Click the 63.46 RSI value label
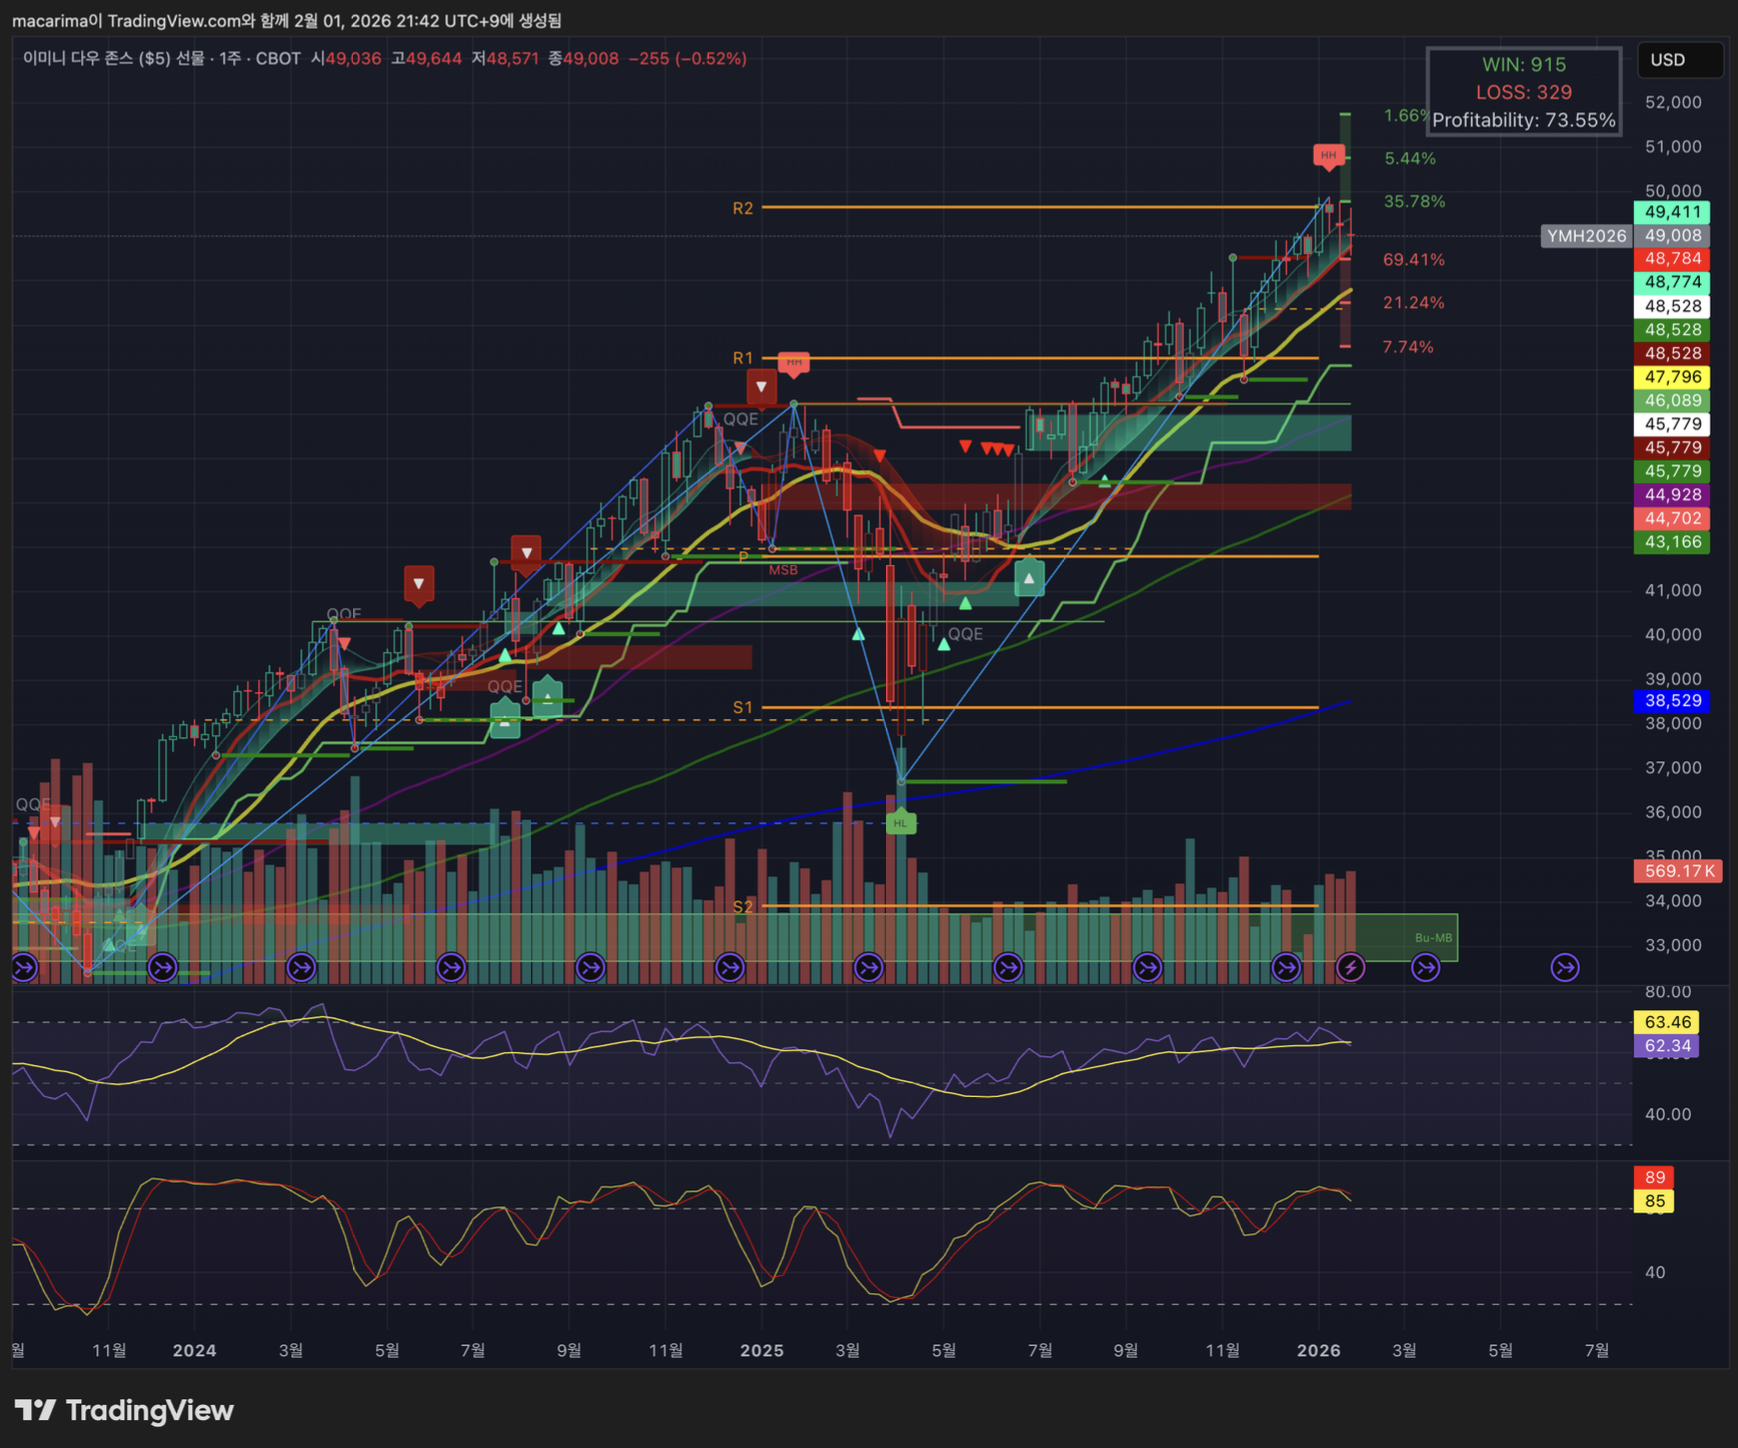Image resolution: width=1738 pixels, height=1448 pixels. 1667,1022
